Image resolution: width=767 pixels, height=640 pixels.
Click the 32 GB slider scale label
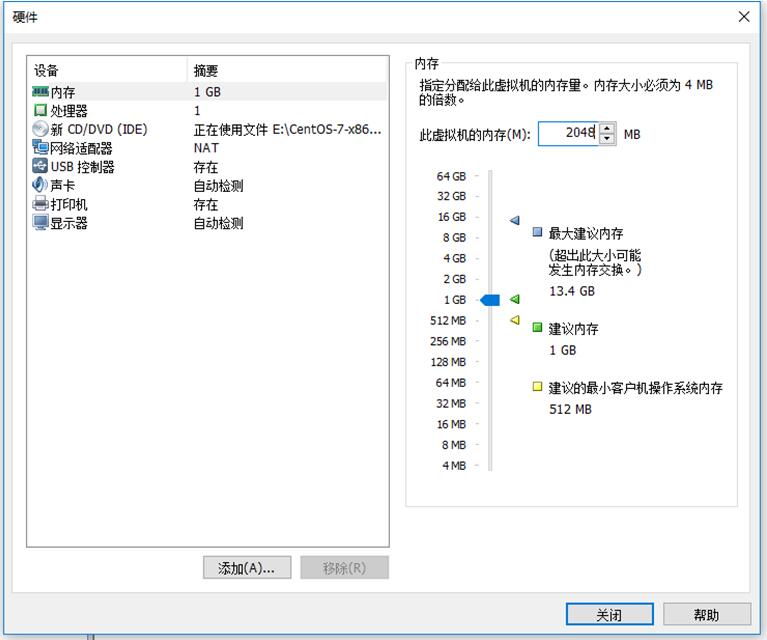click(451, 196)
